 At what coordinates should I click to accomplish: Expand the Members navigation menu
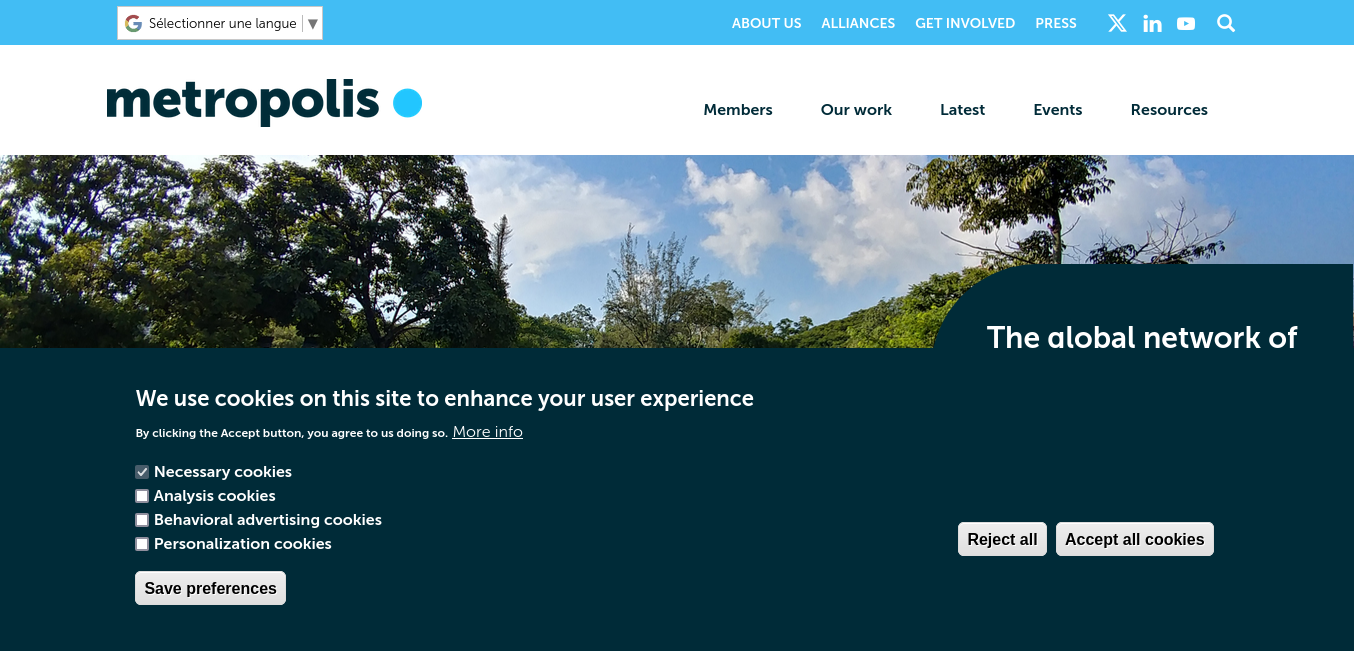[738, 110]
